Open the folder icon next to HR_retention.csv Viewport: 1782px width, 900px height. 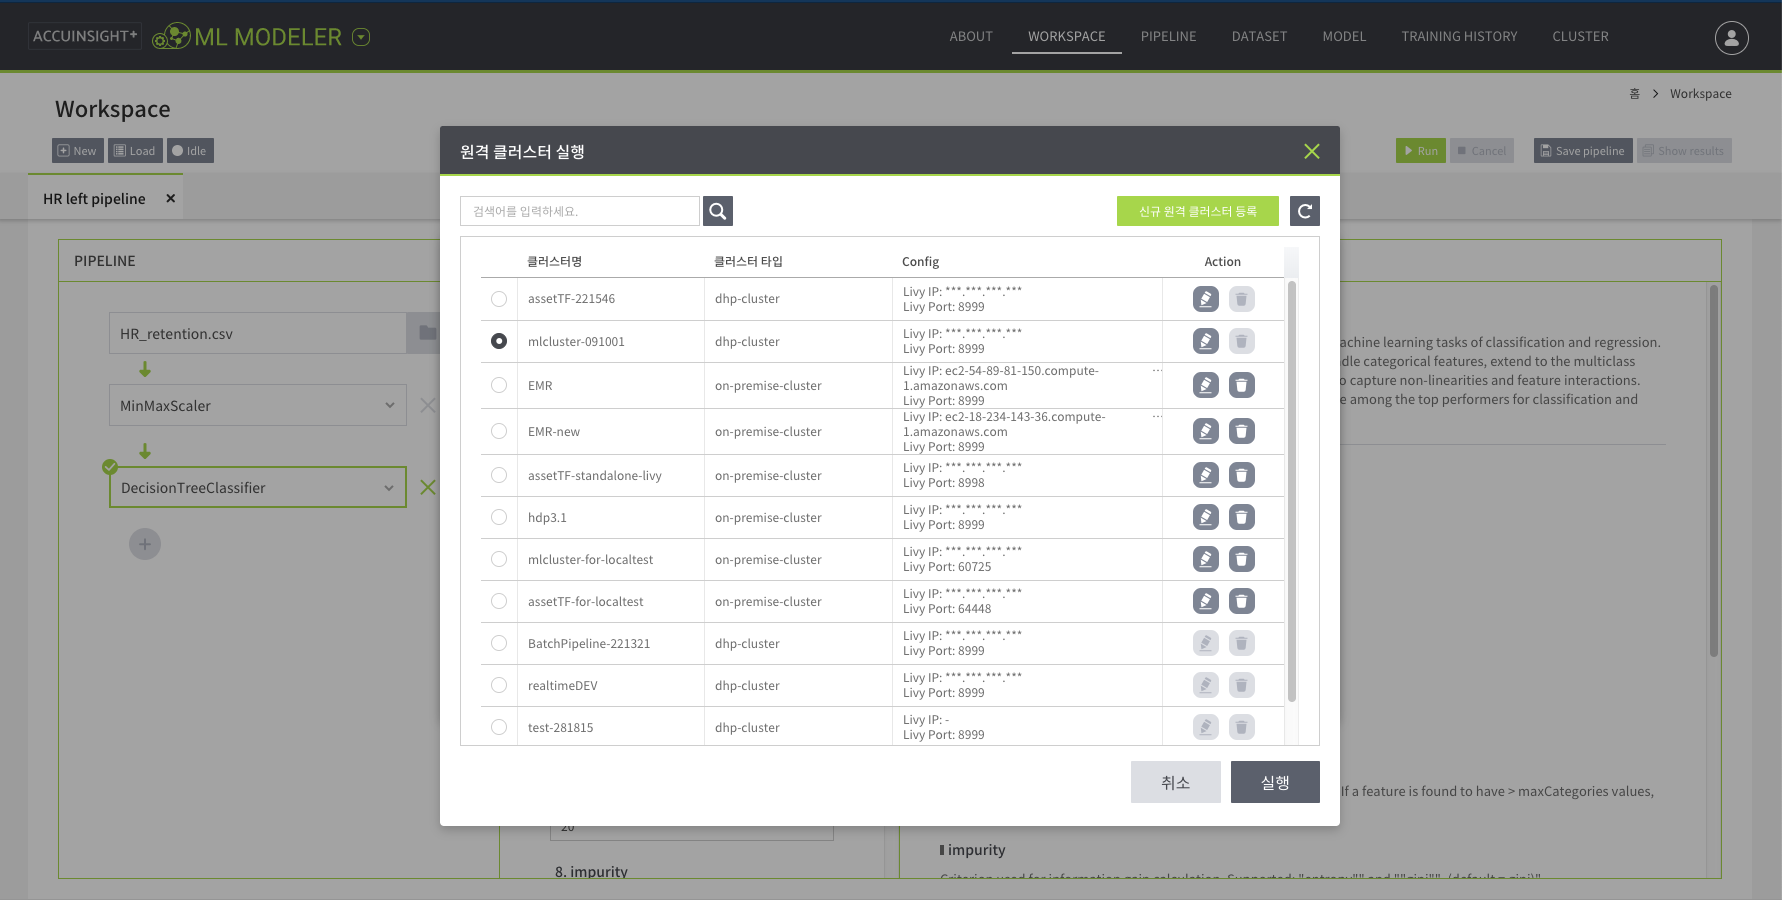click(427, 333)
